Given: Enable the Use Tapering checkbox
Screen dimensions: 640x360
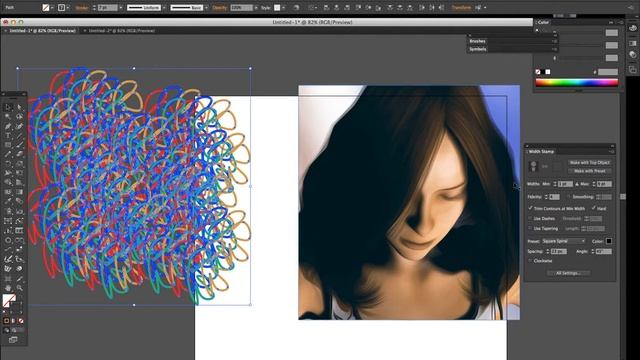Looking at the screenshot, I should [530, 229].
